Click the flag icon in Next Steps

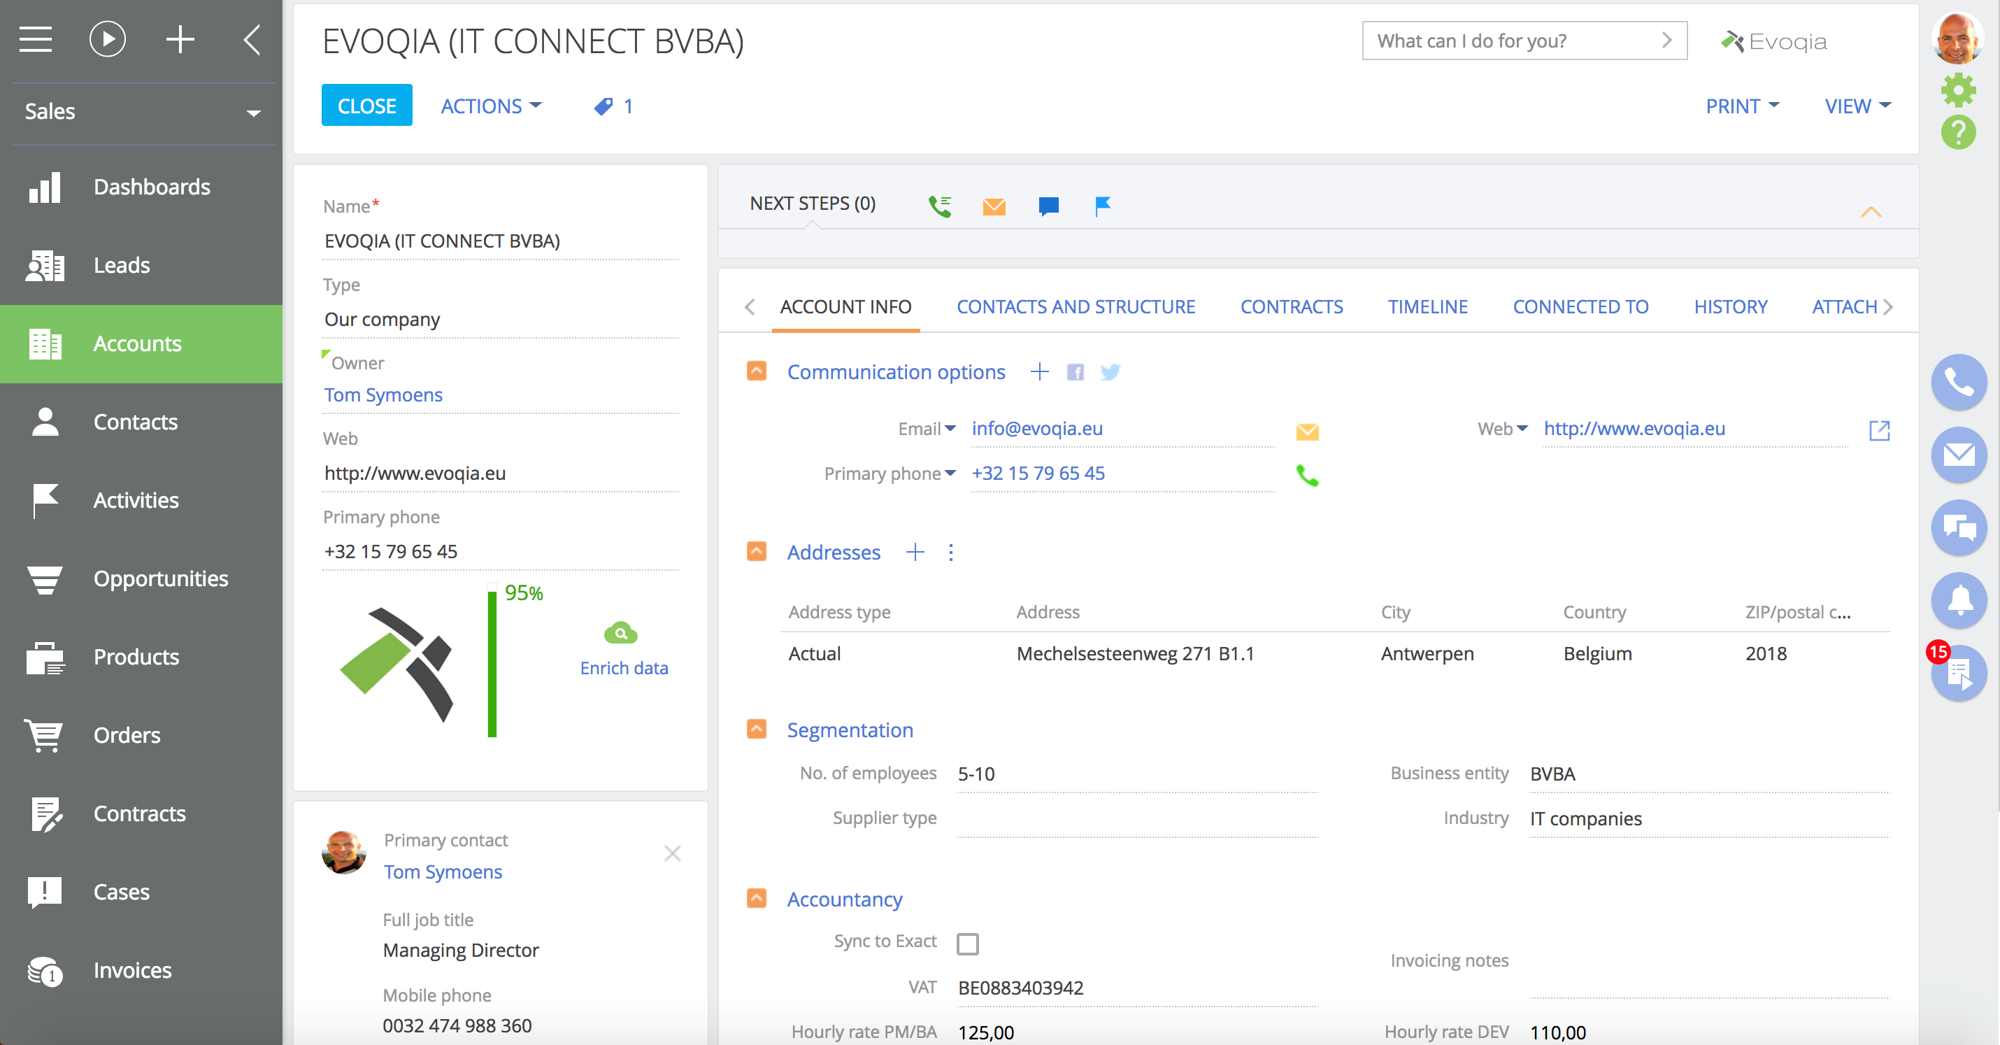coord(1102,206)
